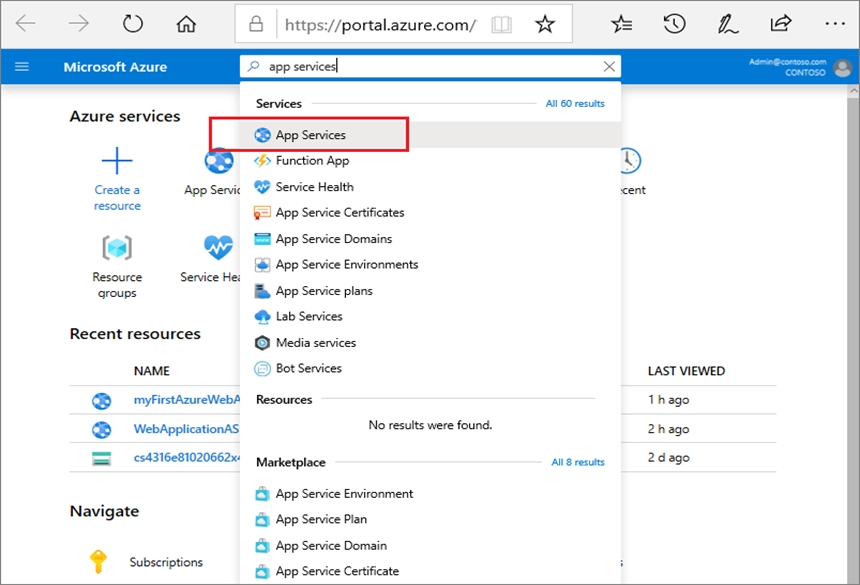This screenshot has height=585, width=860.
Task: Click the Share icon in browser toolbar
Action: (780, 24)
